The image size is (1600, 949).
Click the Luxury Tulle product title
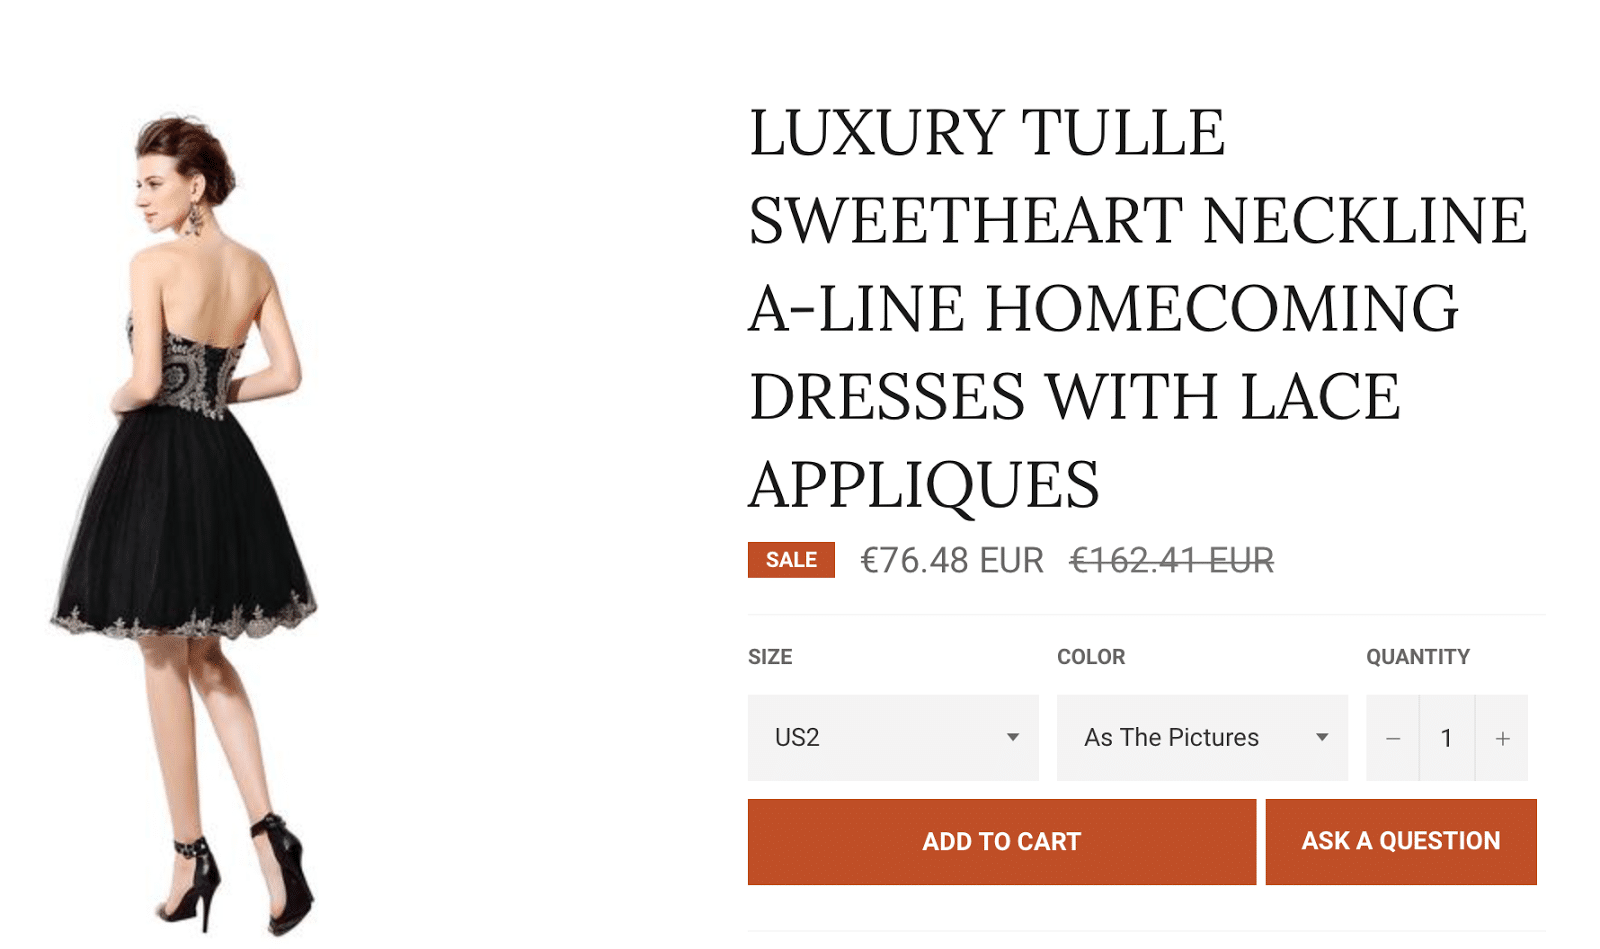click(x=1137, y=307)
